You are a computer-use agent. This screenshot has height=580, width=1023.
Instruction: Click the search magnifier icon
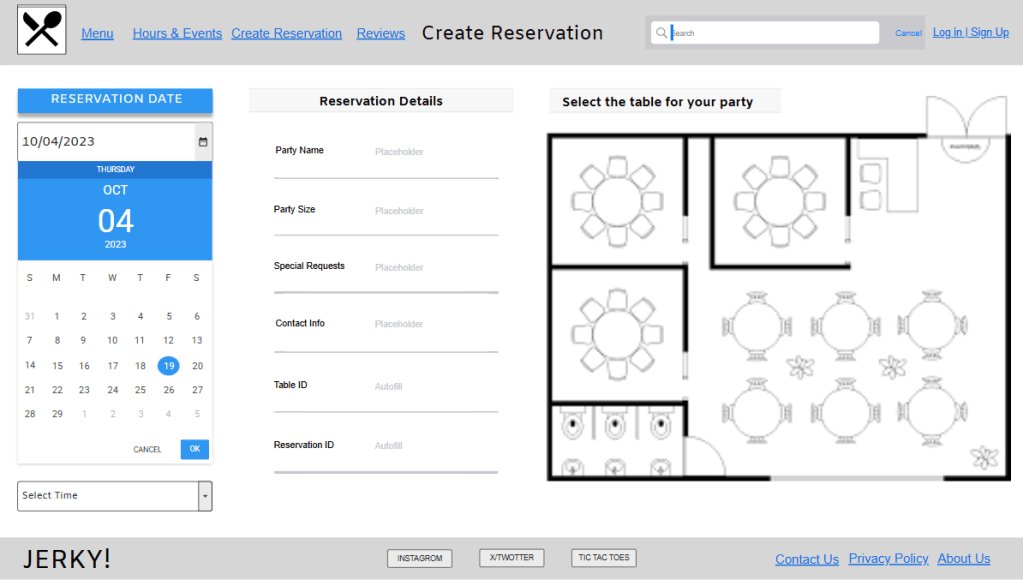pos(661,32)
